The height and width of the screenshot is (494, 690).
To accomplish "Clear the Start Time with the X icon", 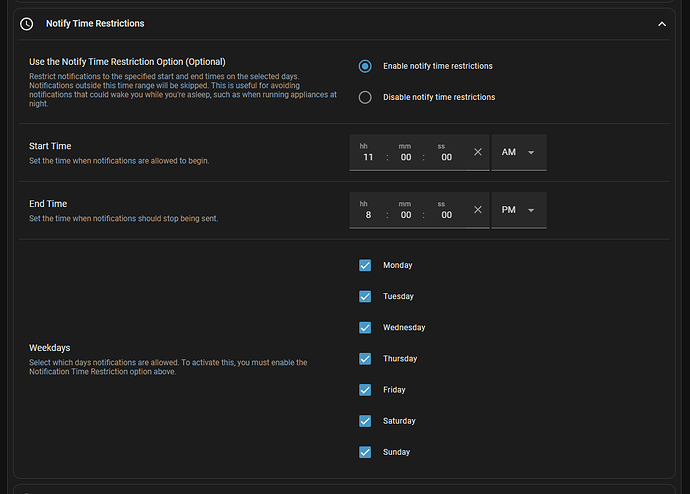I will click(x=477, y=152).
